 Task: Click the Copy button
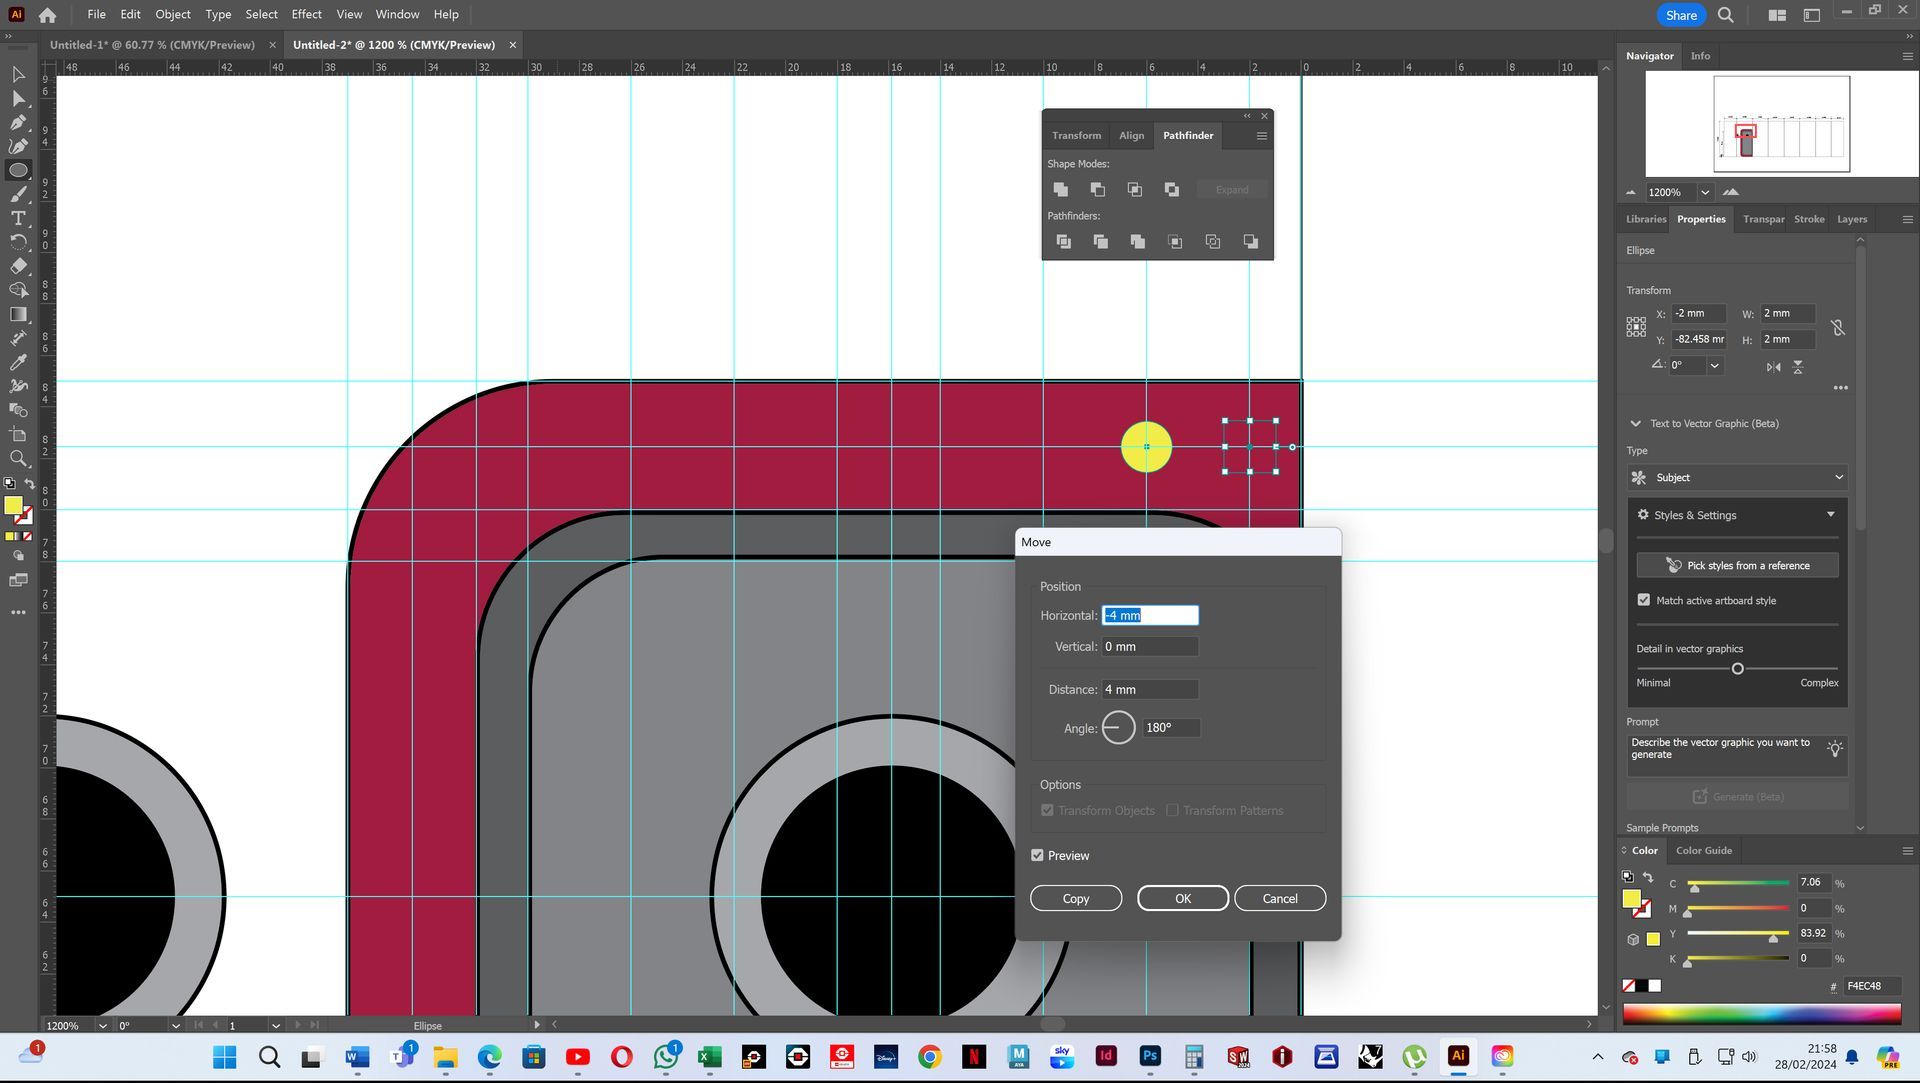pyautogui.click(x=1075, y=898)
